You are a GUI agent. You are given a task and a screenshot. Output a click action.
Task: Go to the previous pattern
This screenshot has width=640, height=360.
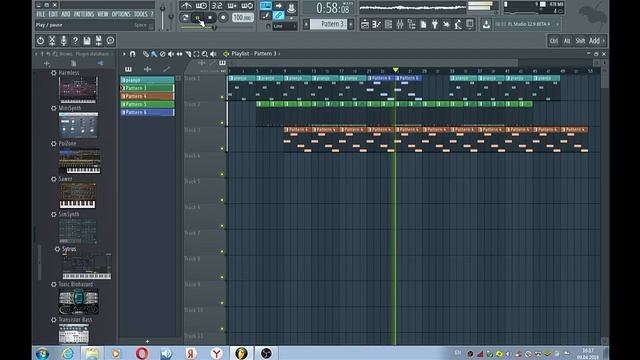pos(306,24)
